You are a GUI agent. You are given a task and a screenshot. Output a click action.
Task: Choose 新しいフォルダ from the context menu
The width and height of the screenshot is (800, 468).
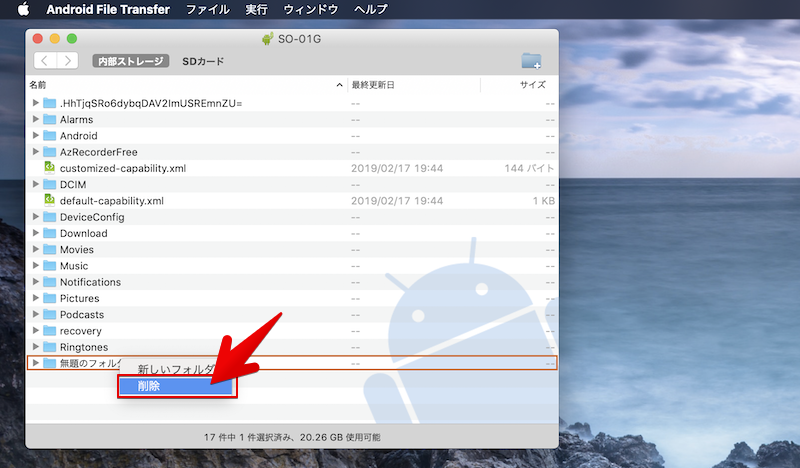[x=172, y=369]
